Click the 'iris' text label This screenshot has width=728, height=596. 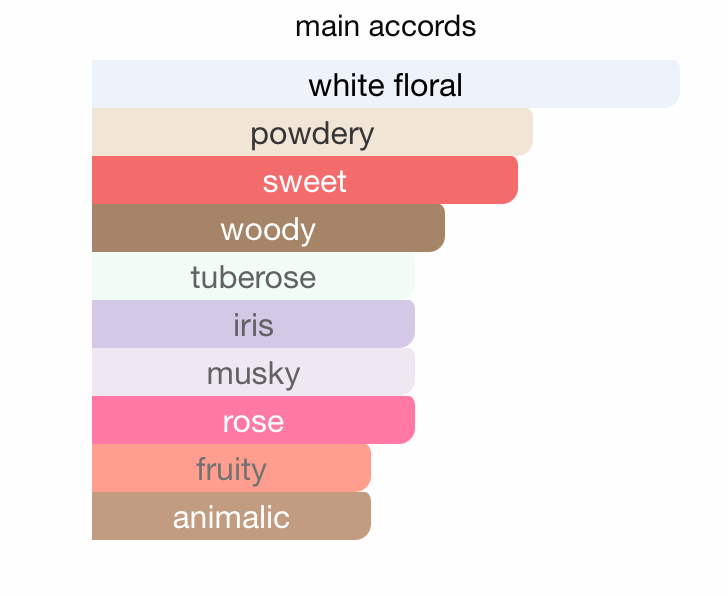tap(254, 325)
